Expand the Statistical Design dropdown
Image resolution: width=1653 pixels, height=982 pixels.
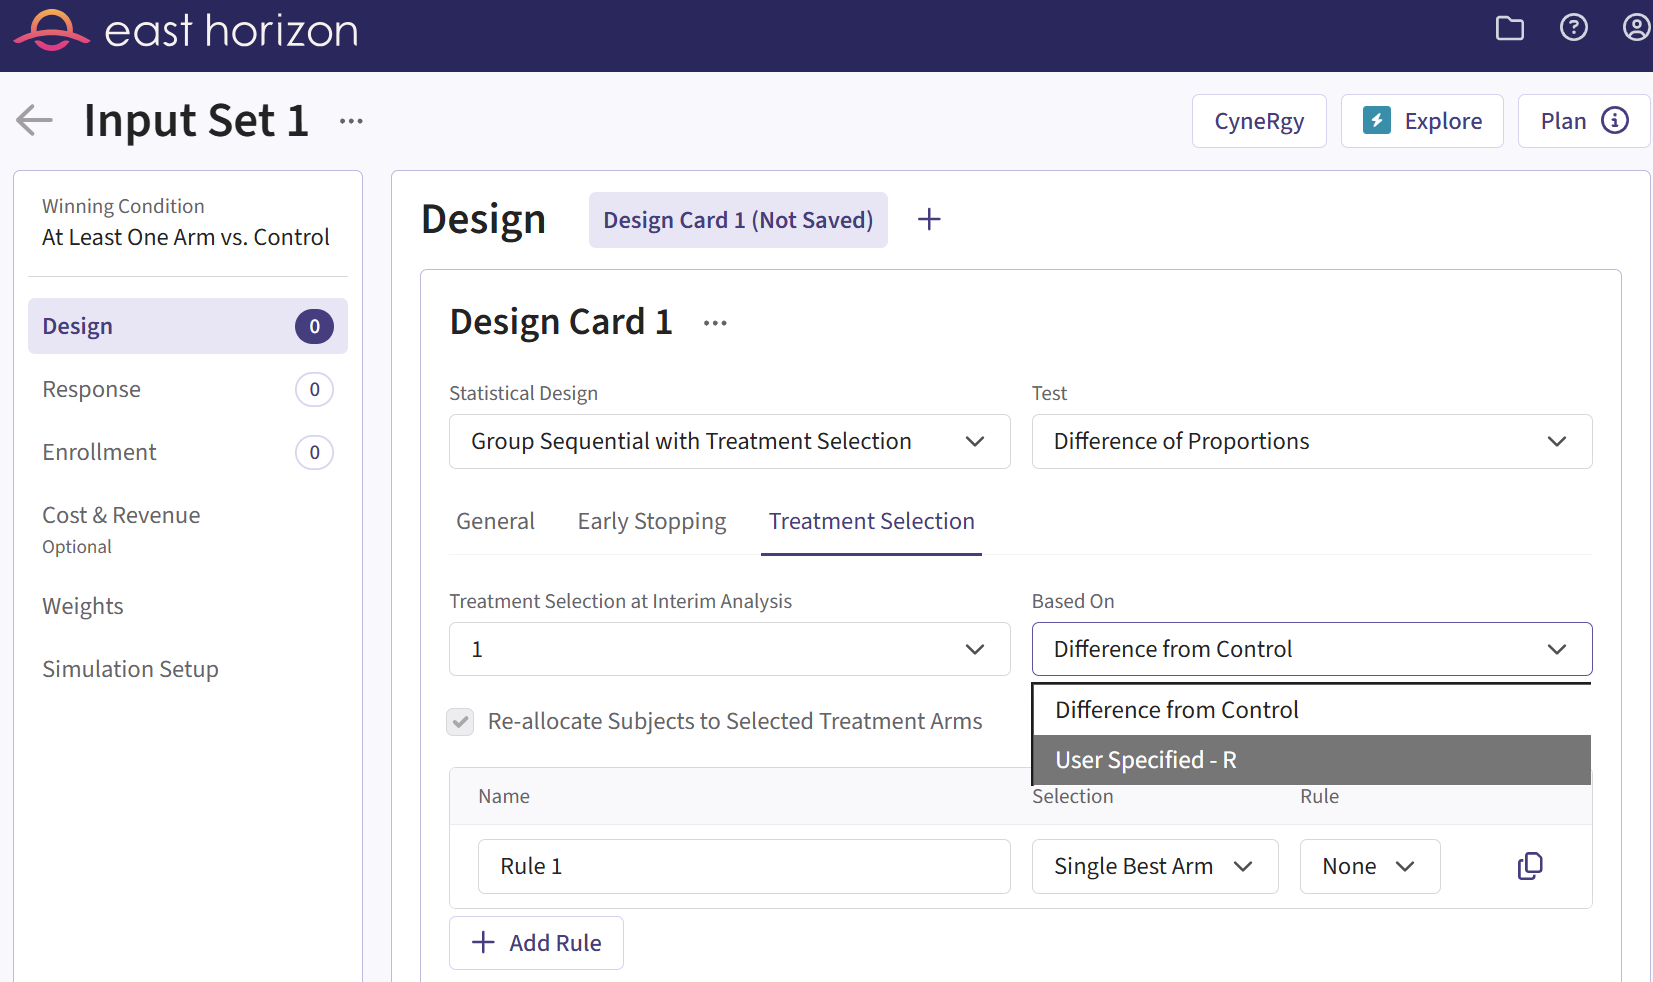729,442
